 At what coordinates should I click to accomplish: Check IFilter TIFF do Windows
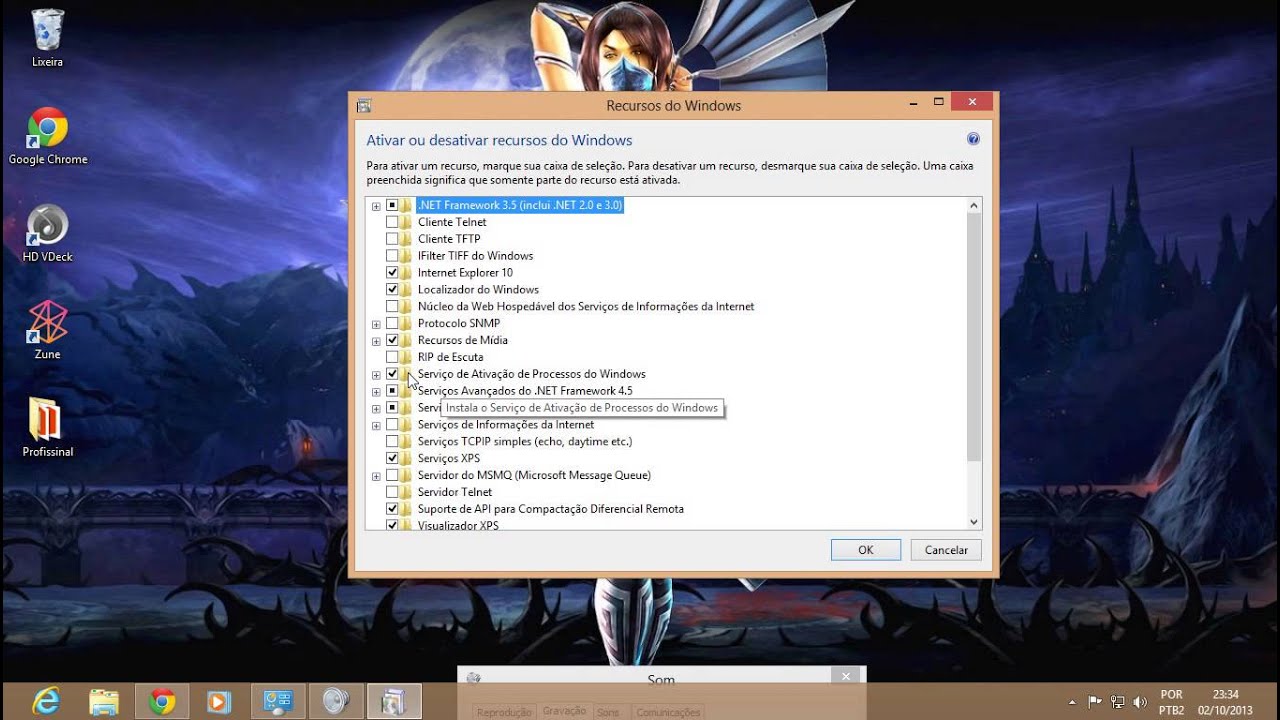coord(392,256)
